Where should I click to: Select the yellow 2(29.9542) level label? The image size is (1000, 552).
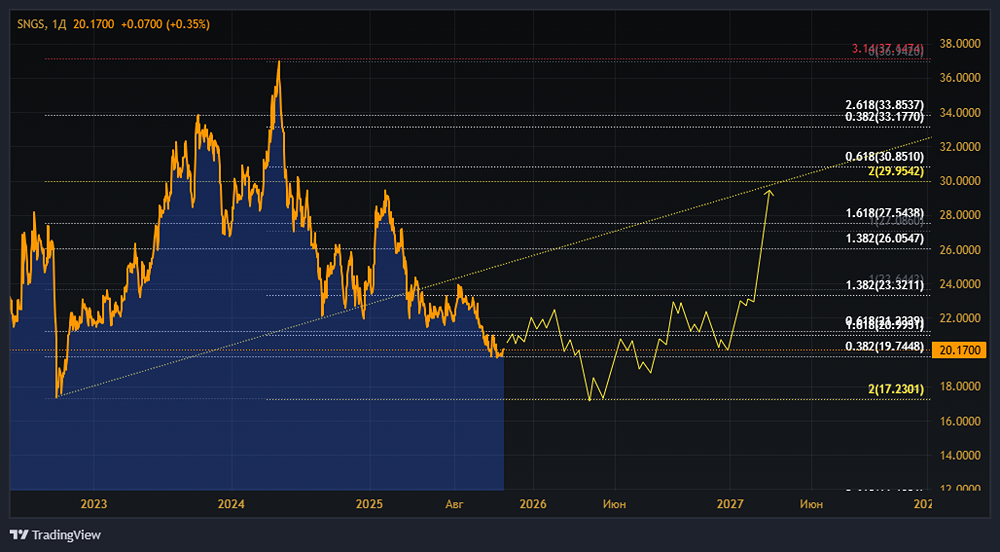[895, 171]
